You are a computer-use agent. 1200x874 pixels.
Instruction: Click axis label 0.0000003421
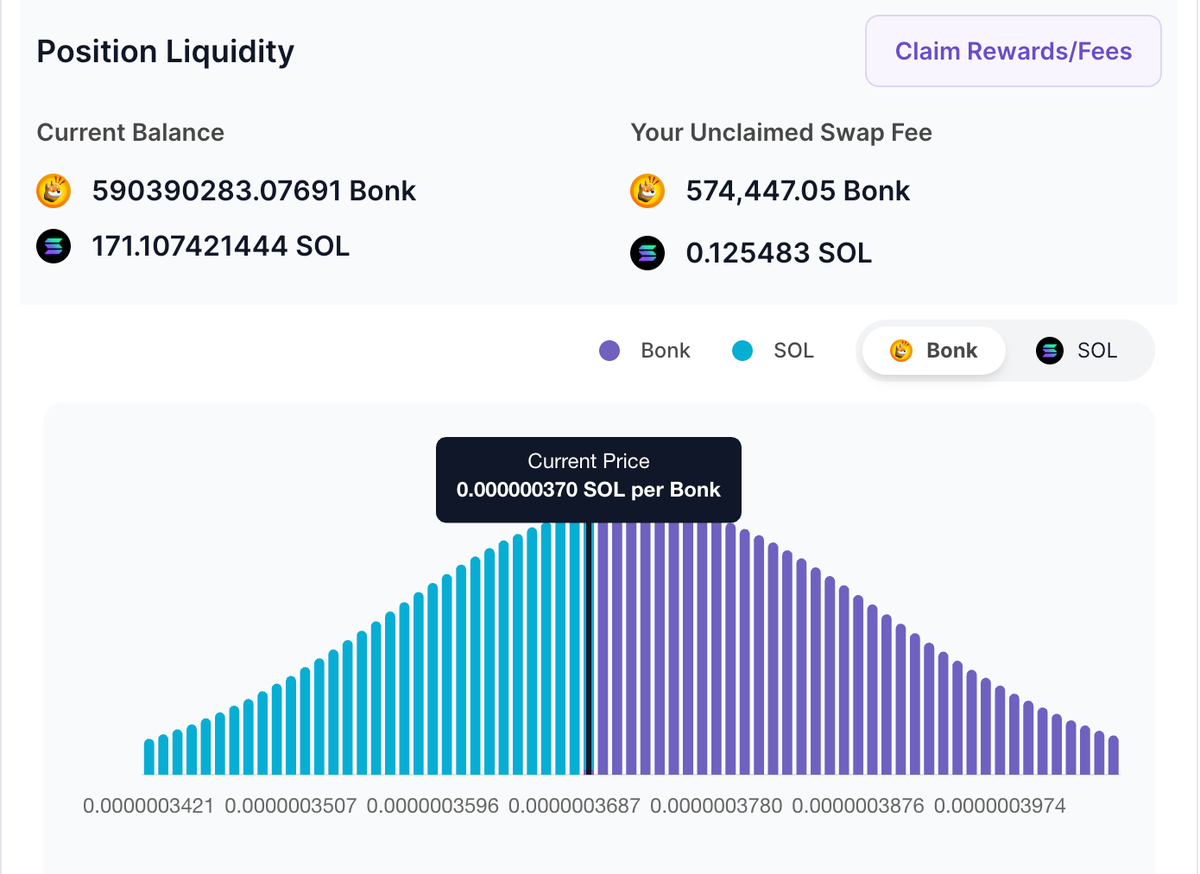click(149, 806)
